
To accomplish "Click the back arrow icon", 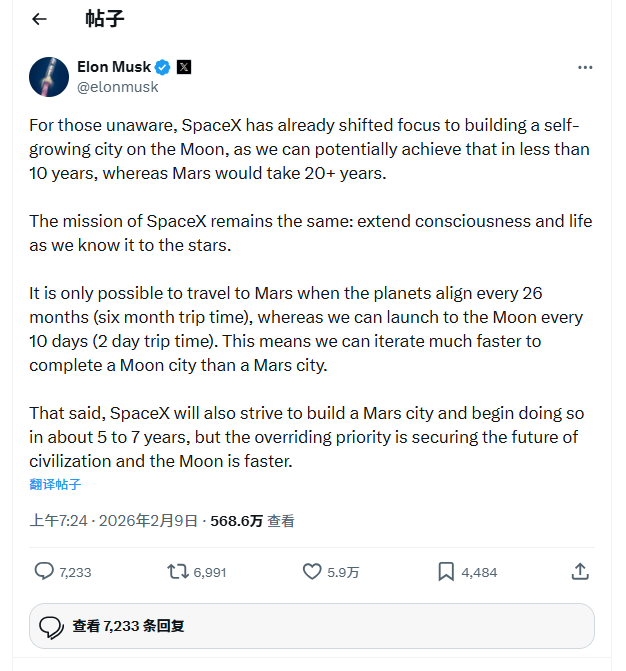I will (39, 19).
